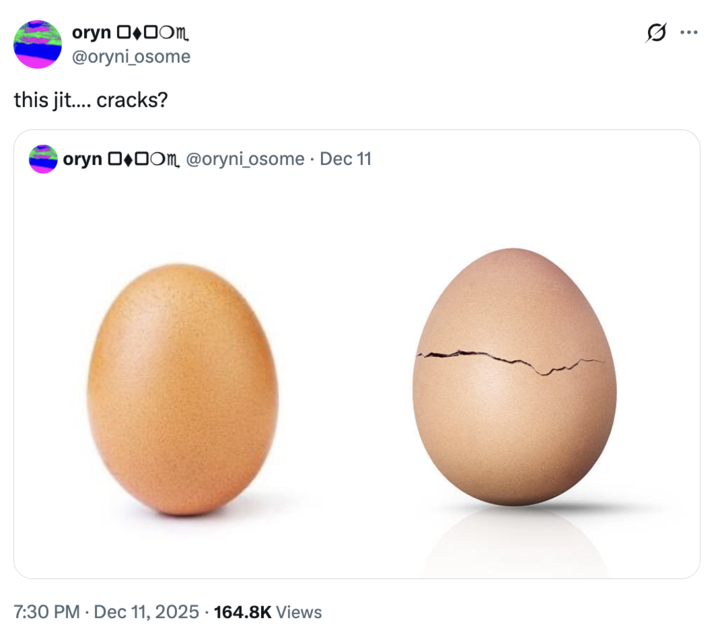Click the small avatar in the quoted tweet
The image size is (716, 637).
click(x=43, y=159)
